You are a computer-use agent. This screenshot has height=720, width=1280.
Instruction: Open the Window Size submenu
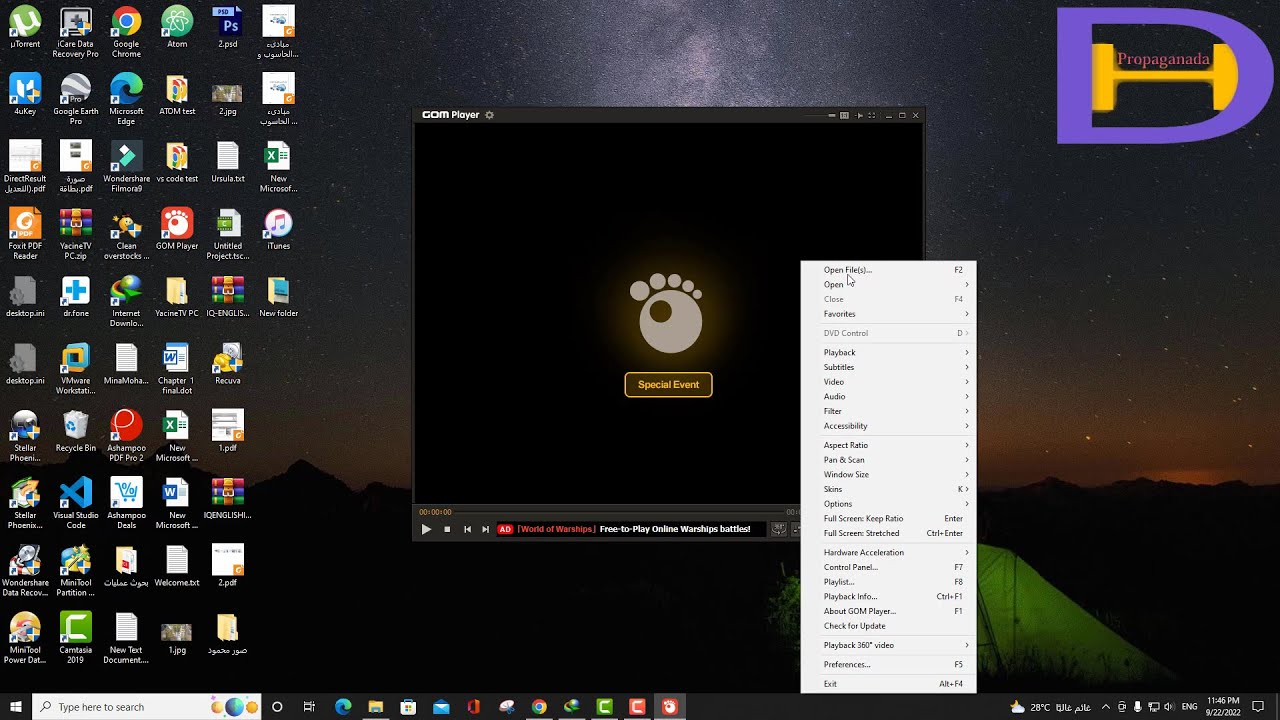pos(888,475)
